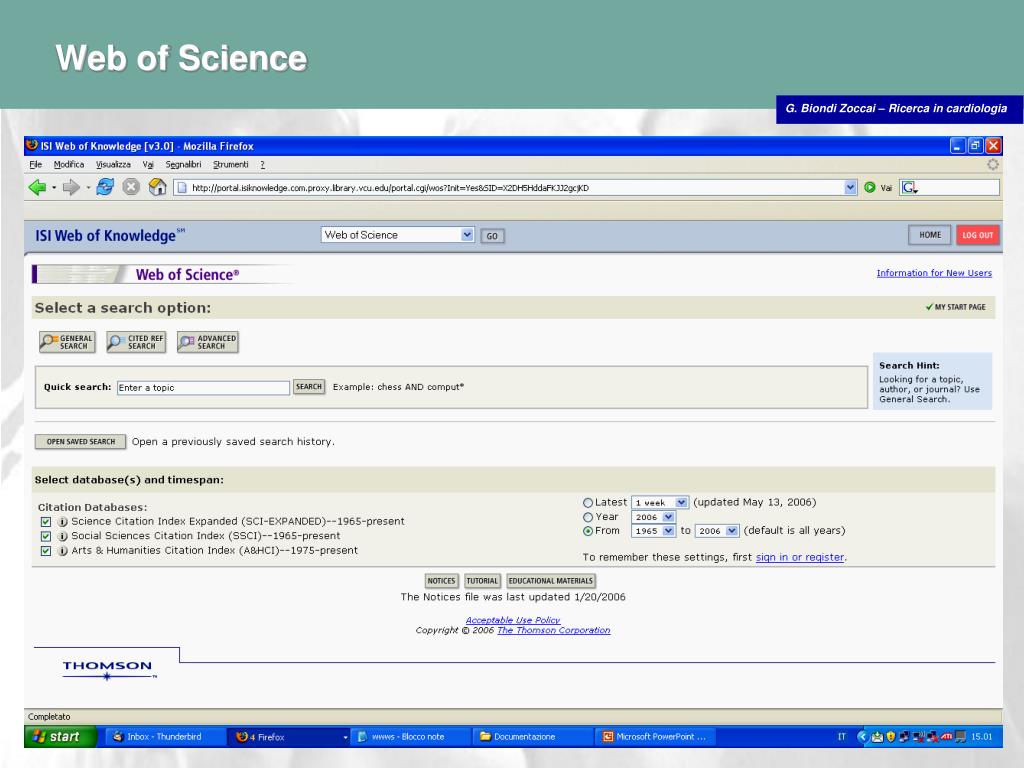Click the Quick search topic input field
The width and height of the screenshot is (1024, 768).
coord(203,388)
